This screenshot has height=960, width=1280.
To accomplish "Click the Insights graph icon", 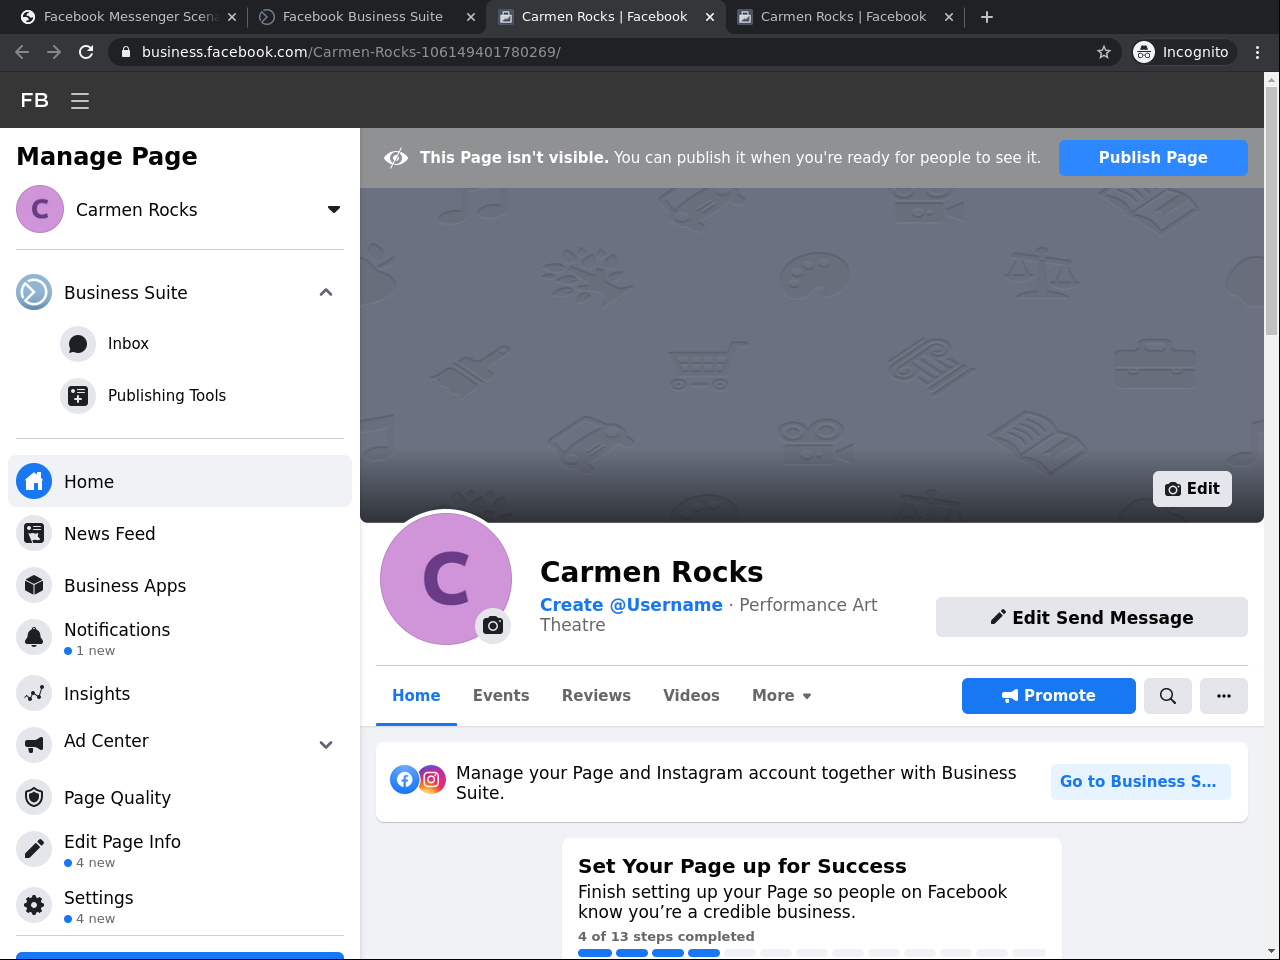I will (34, 694).
